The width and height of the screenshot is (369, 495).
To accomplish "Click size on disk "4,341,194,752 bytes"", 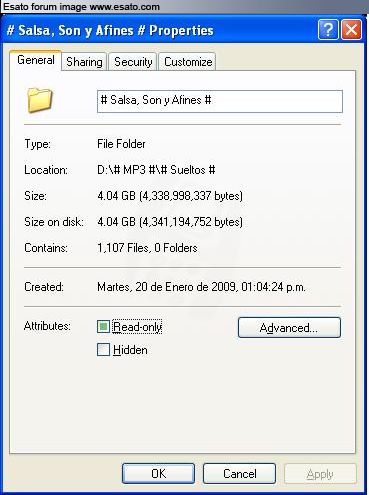I will point(191,222).
